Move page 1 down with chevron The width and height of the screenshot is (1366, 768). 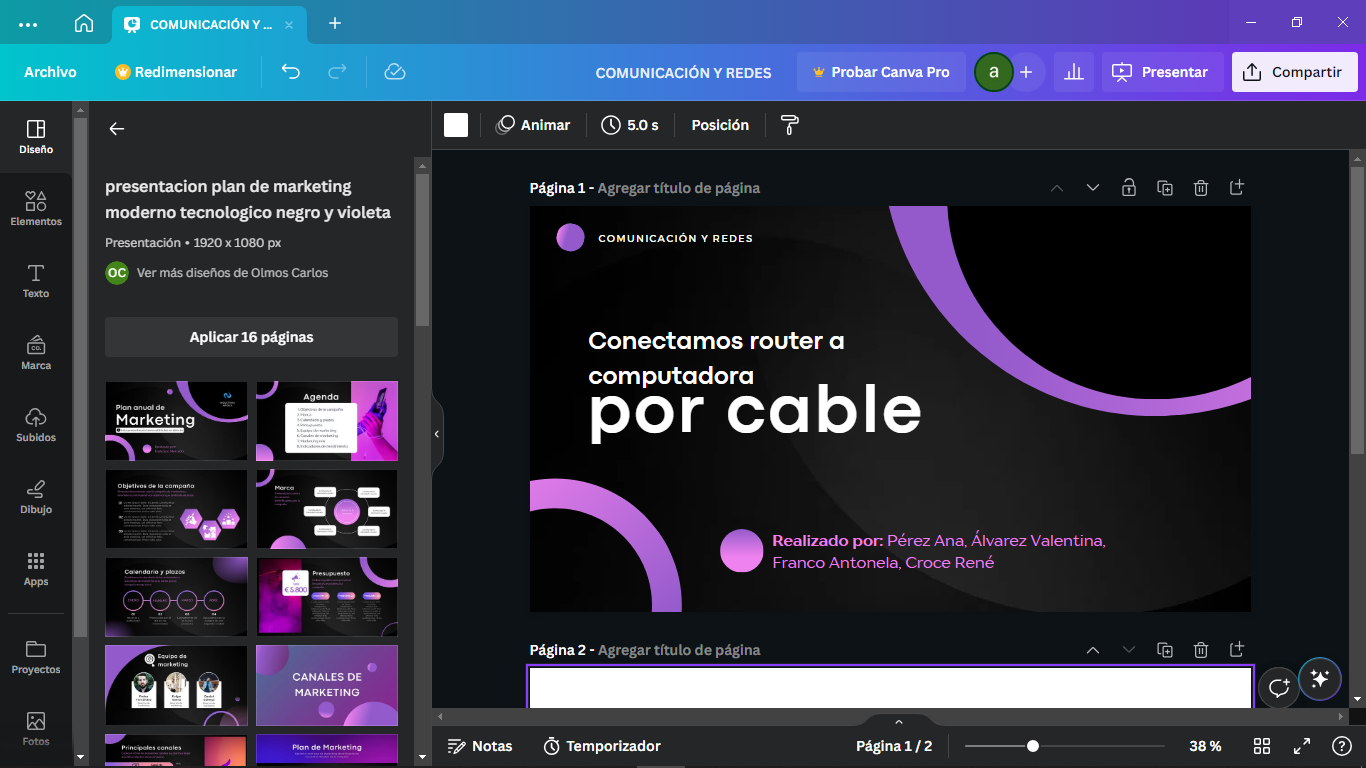(1093, 188)
